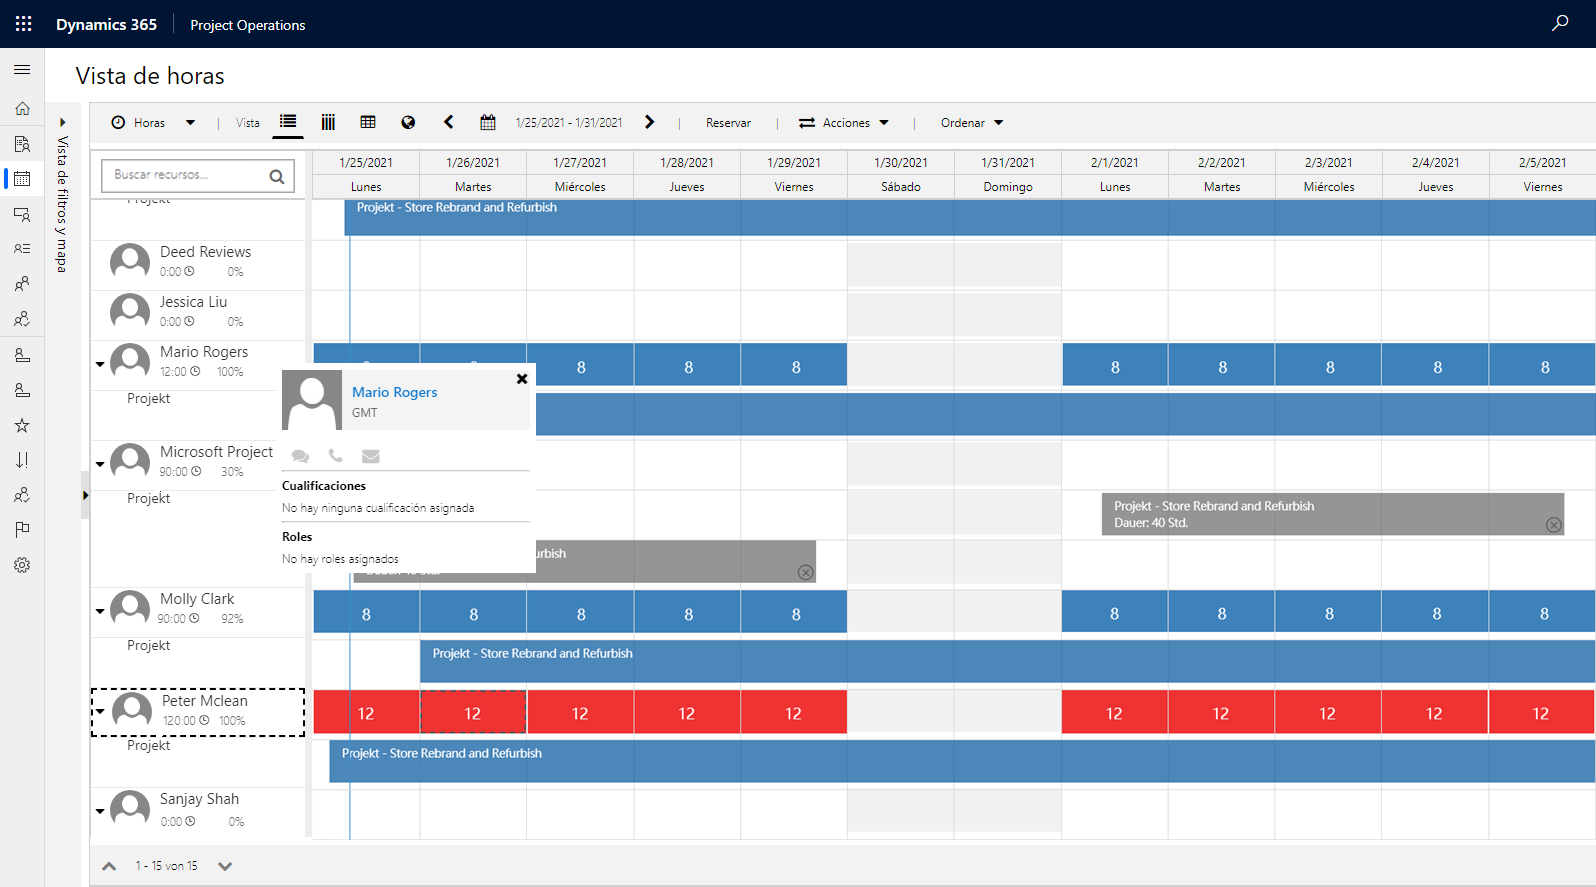Go to the next page of resources
Viewport: 1596px width, 887px height.
click(225, 866)
